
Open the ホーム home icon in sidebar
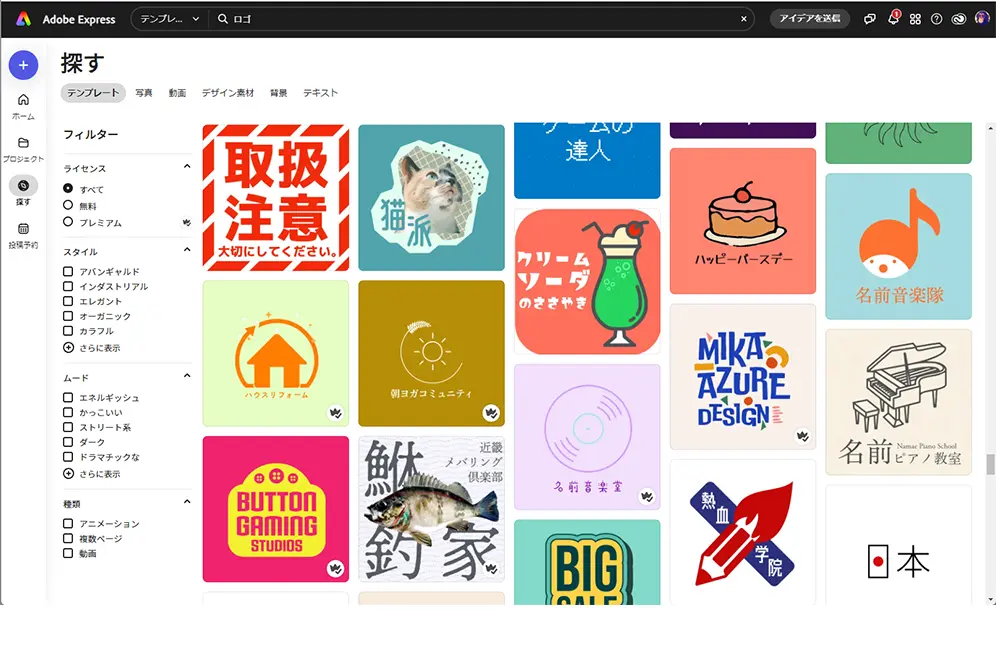click(x=24, y=99)
